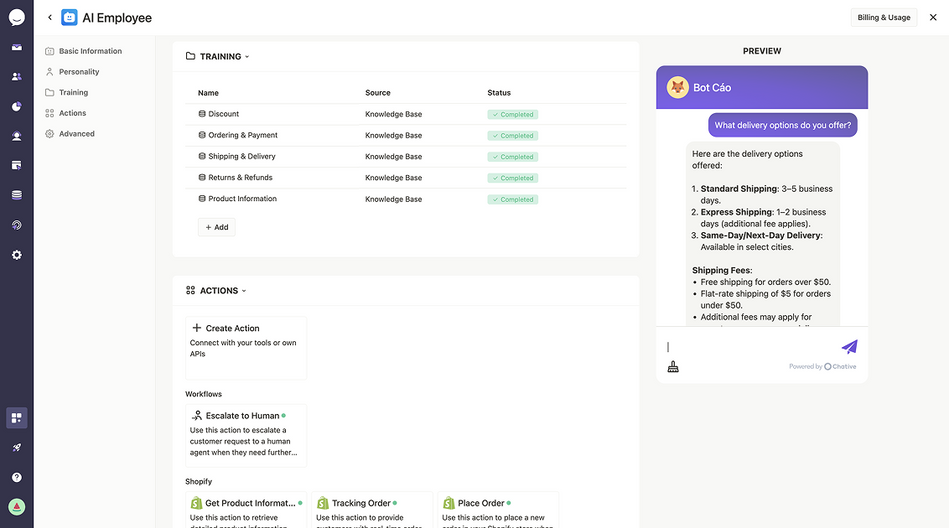Click the database stack icon in sidebar

pyautogui.click(x=16, y=195)
